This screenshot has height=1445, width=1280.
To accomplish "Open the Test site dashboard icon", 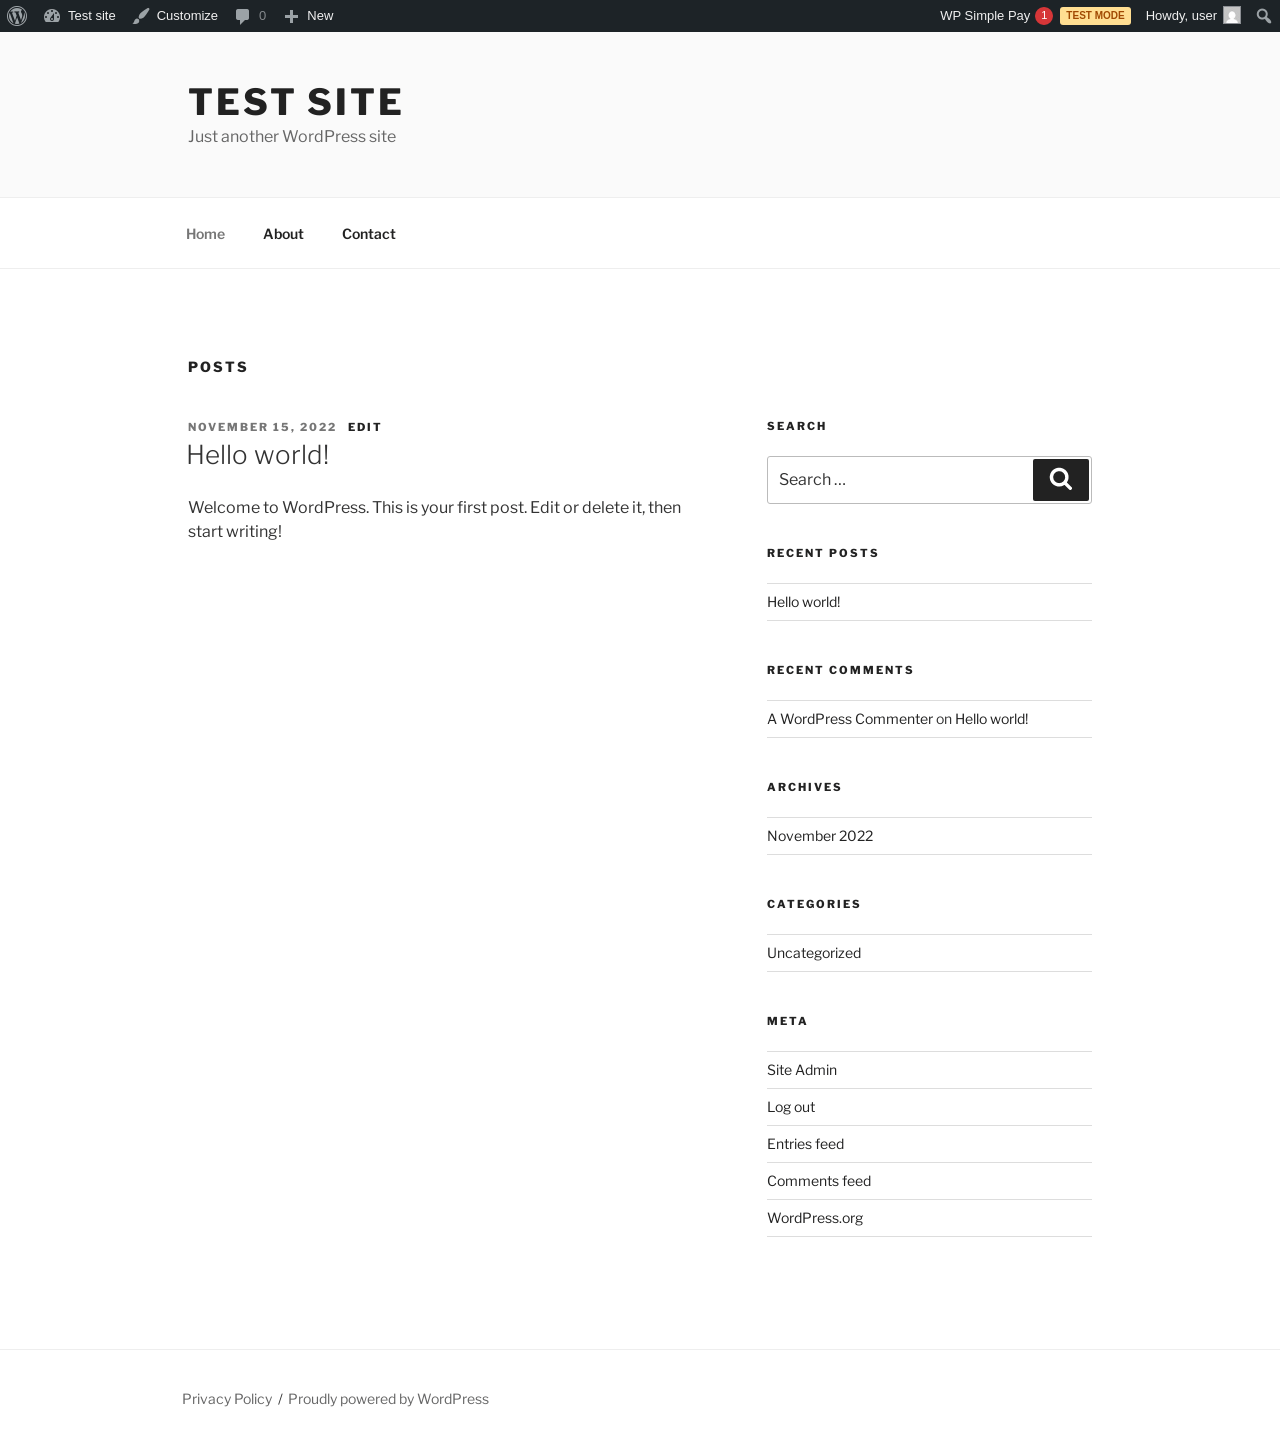I will click(52, 16).
